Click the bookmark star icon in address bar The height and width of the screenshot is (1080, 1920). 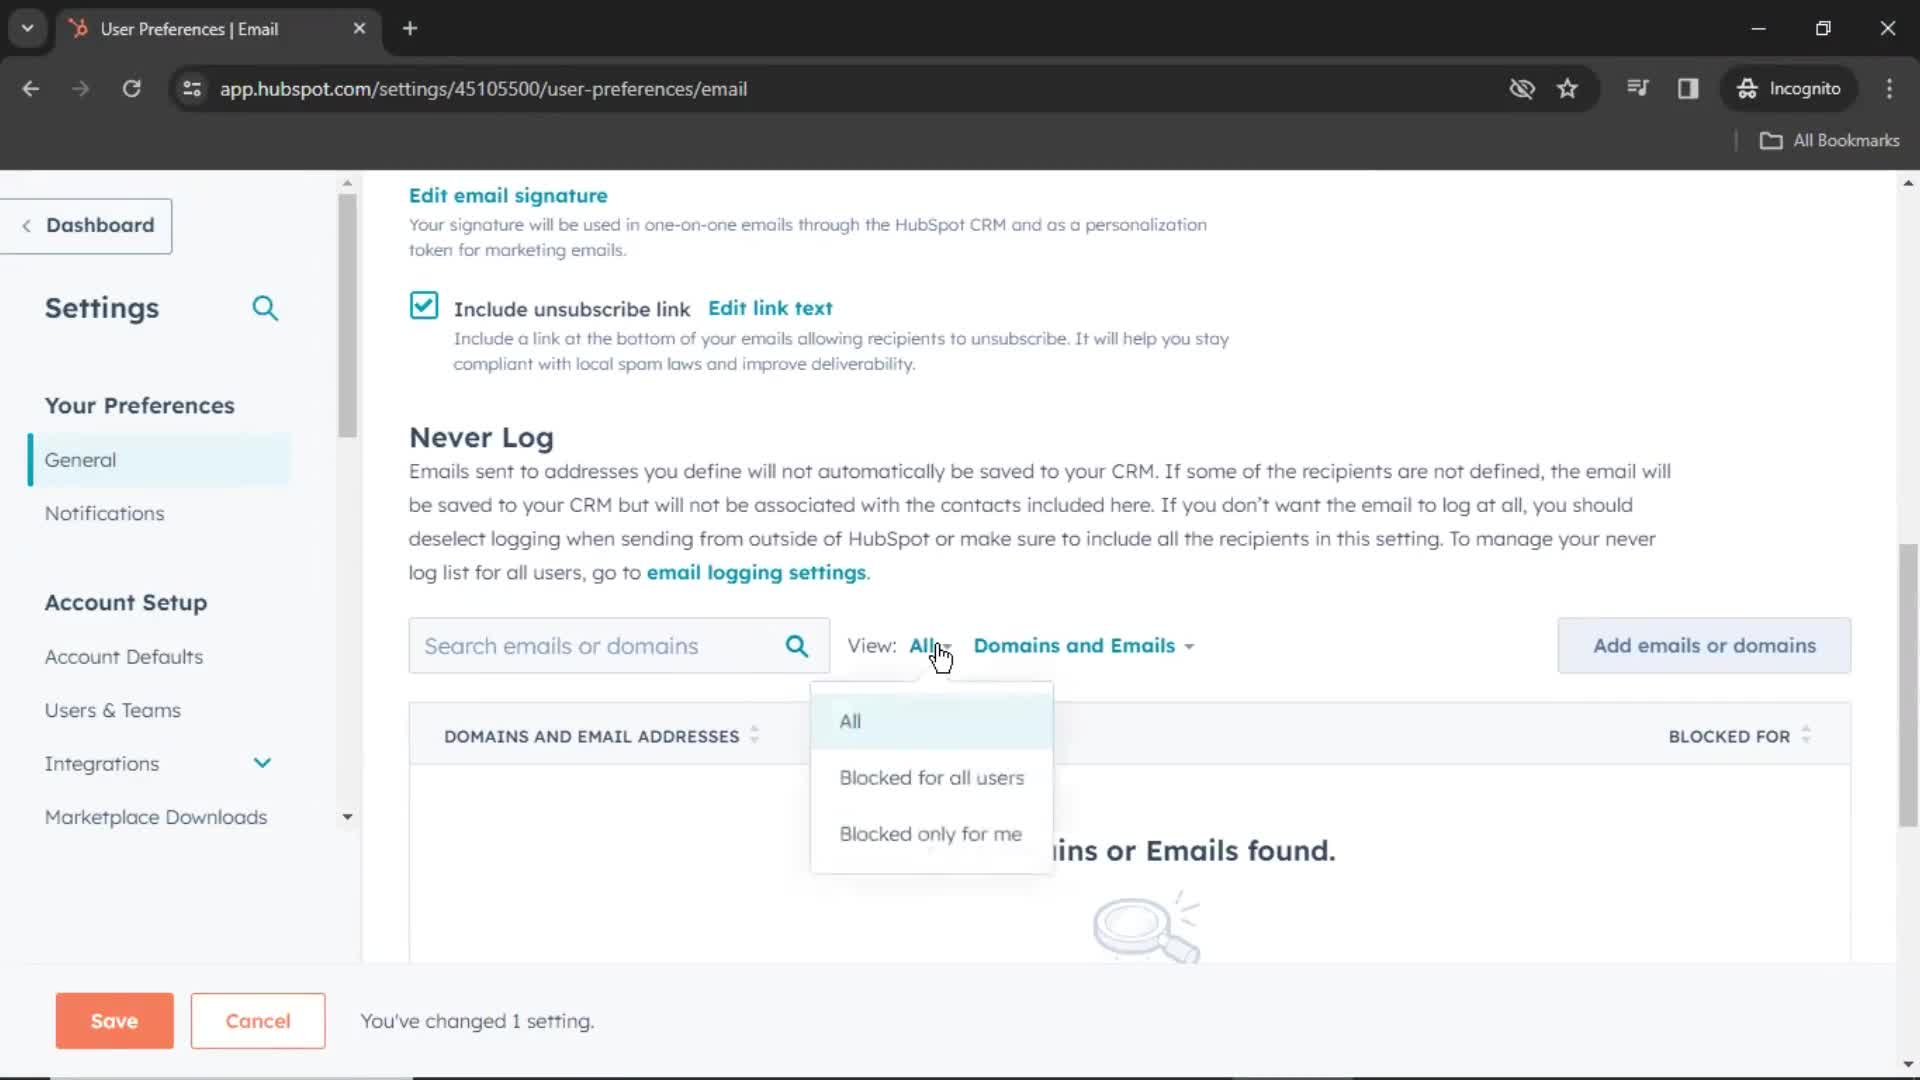click(x=1569, y=88)
